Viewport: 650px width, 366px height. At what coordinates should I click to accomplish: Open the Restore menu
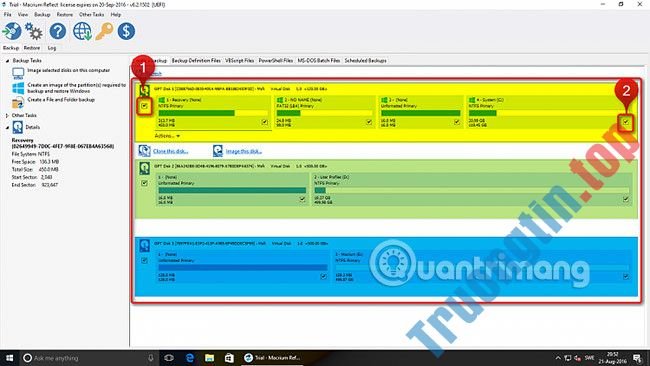click(65, 15)
